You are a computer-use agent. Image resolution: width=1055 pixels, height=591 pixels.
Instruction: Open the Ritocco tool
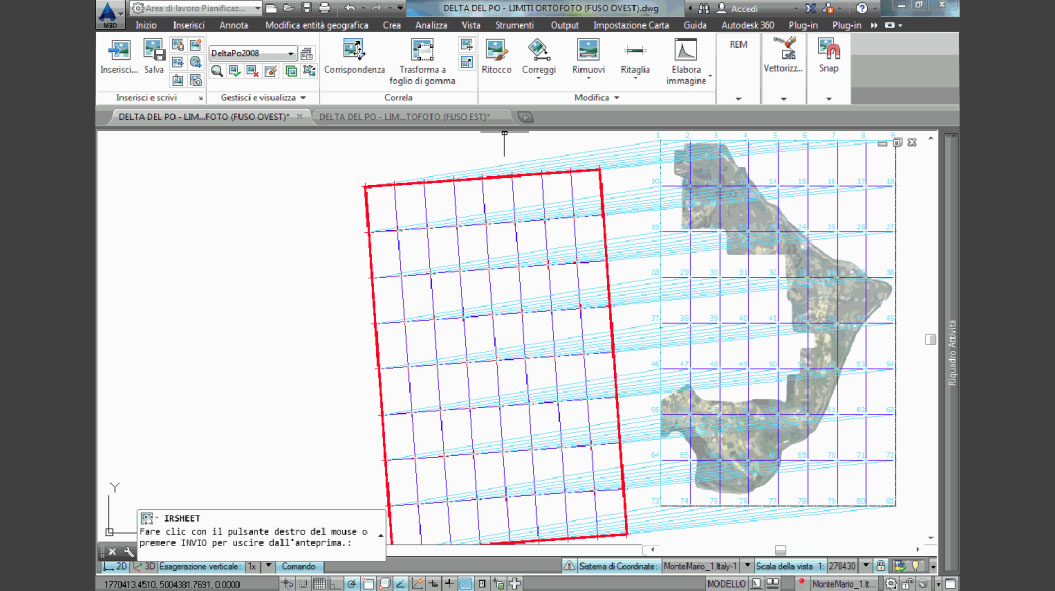(x=497, y=57)
